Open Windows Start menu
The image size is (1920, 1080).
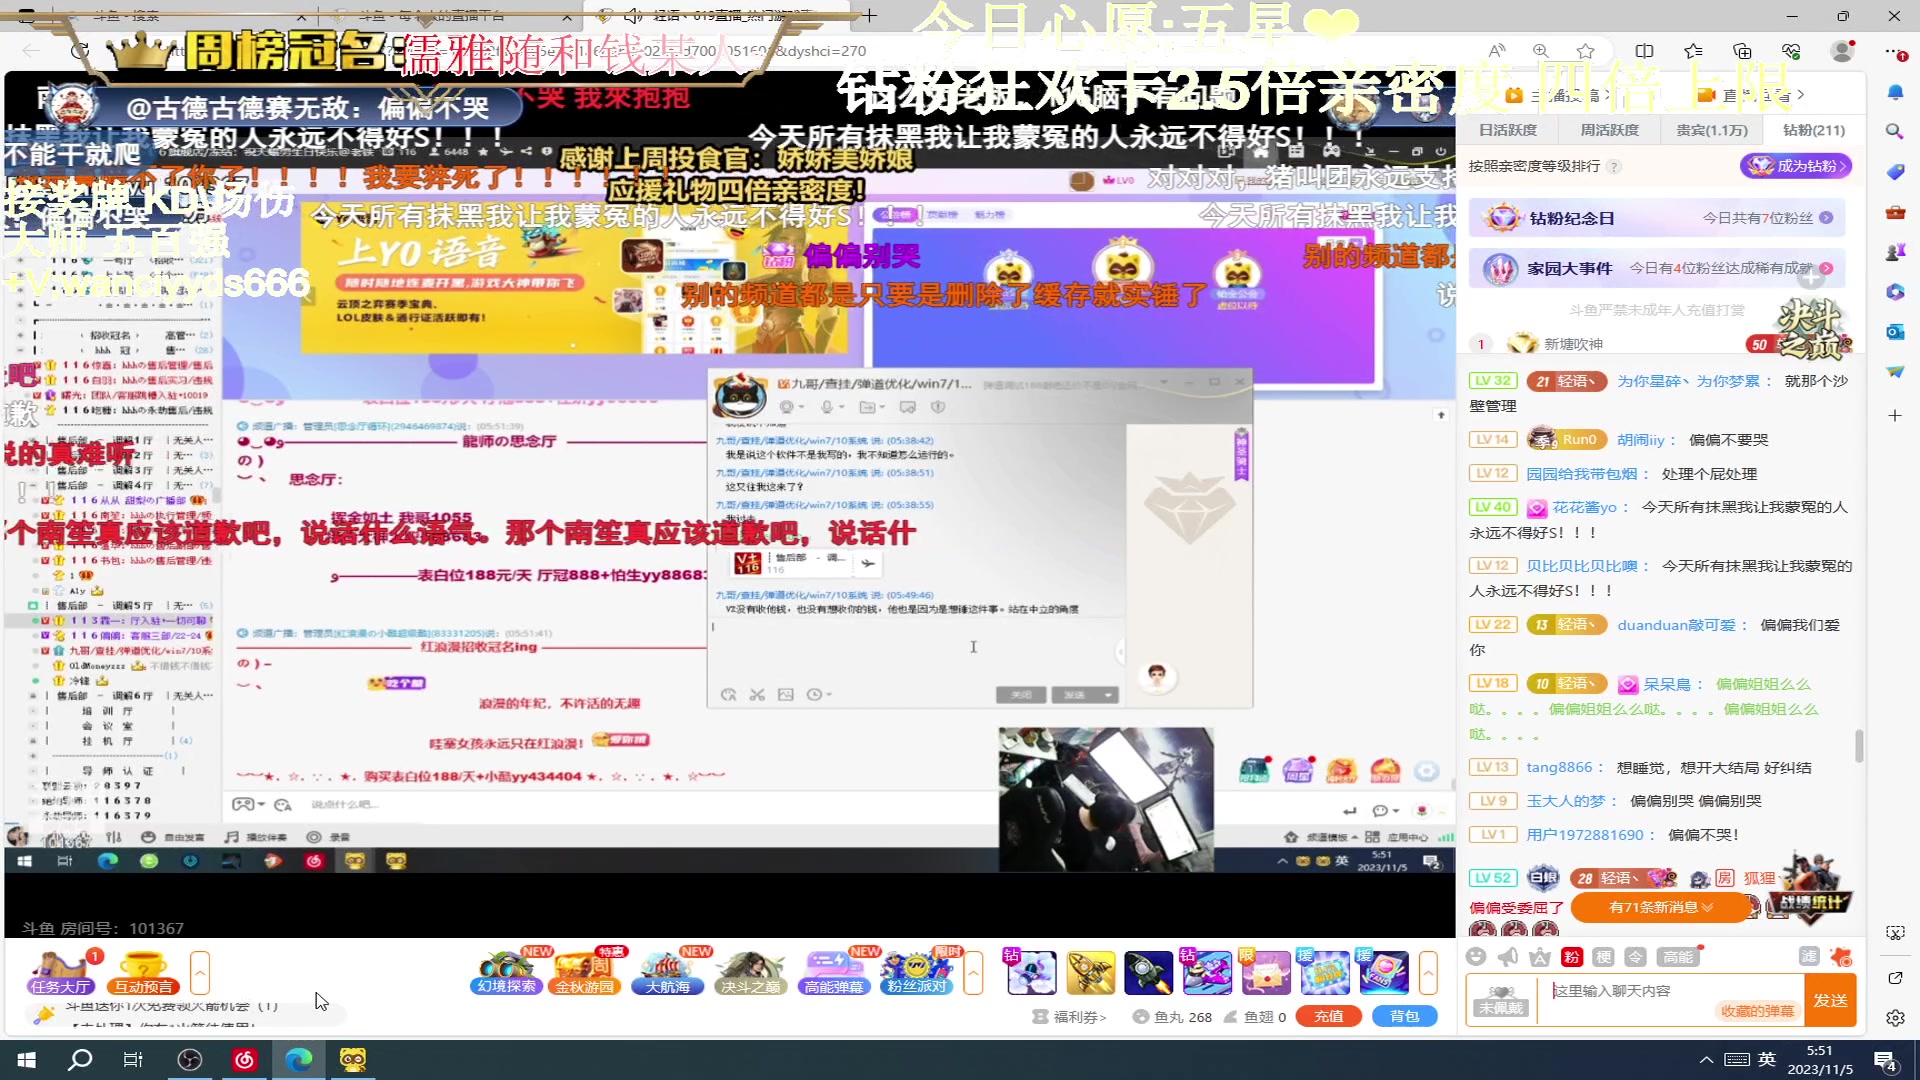[27, 1060]
